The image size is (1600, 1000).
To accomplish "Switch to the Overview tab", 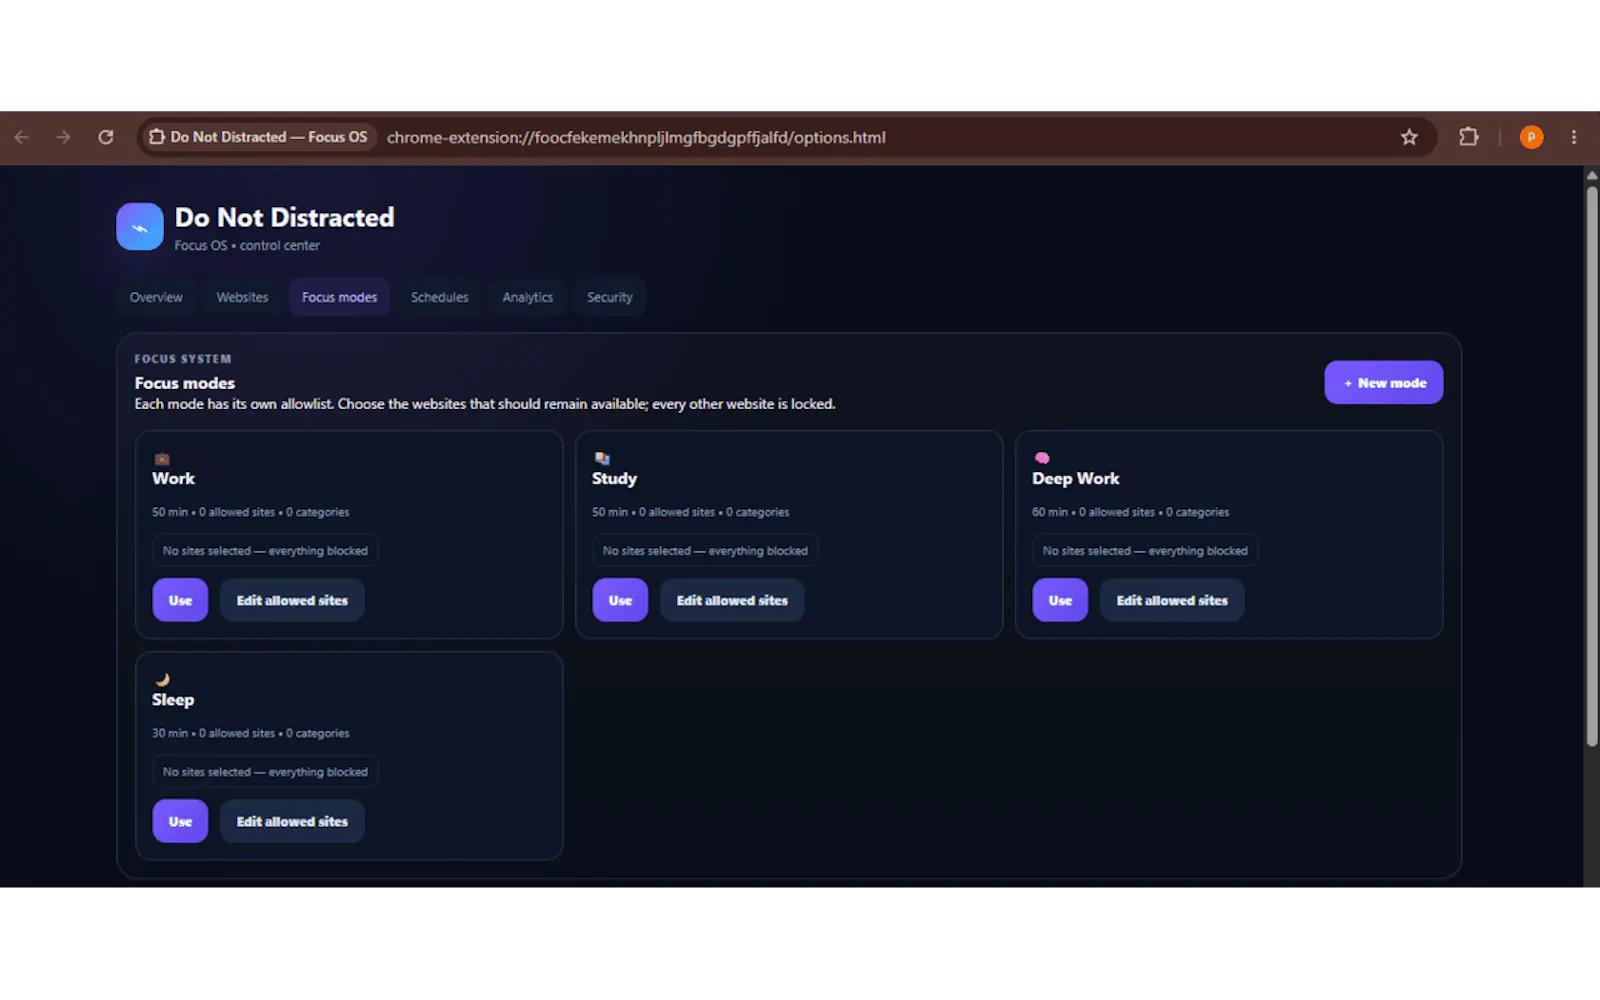I will (x=156, y=297).
